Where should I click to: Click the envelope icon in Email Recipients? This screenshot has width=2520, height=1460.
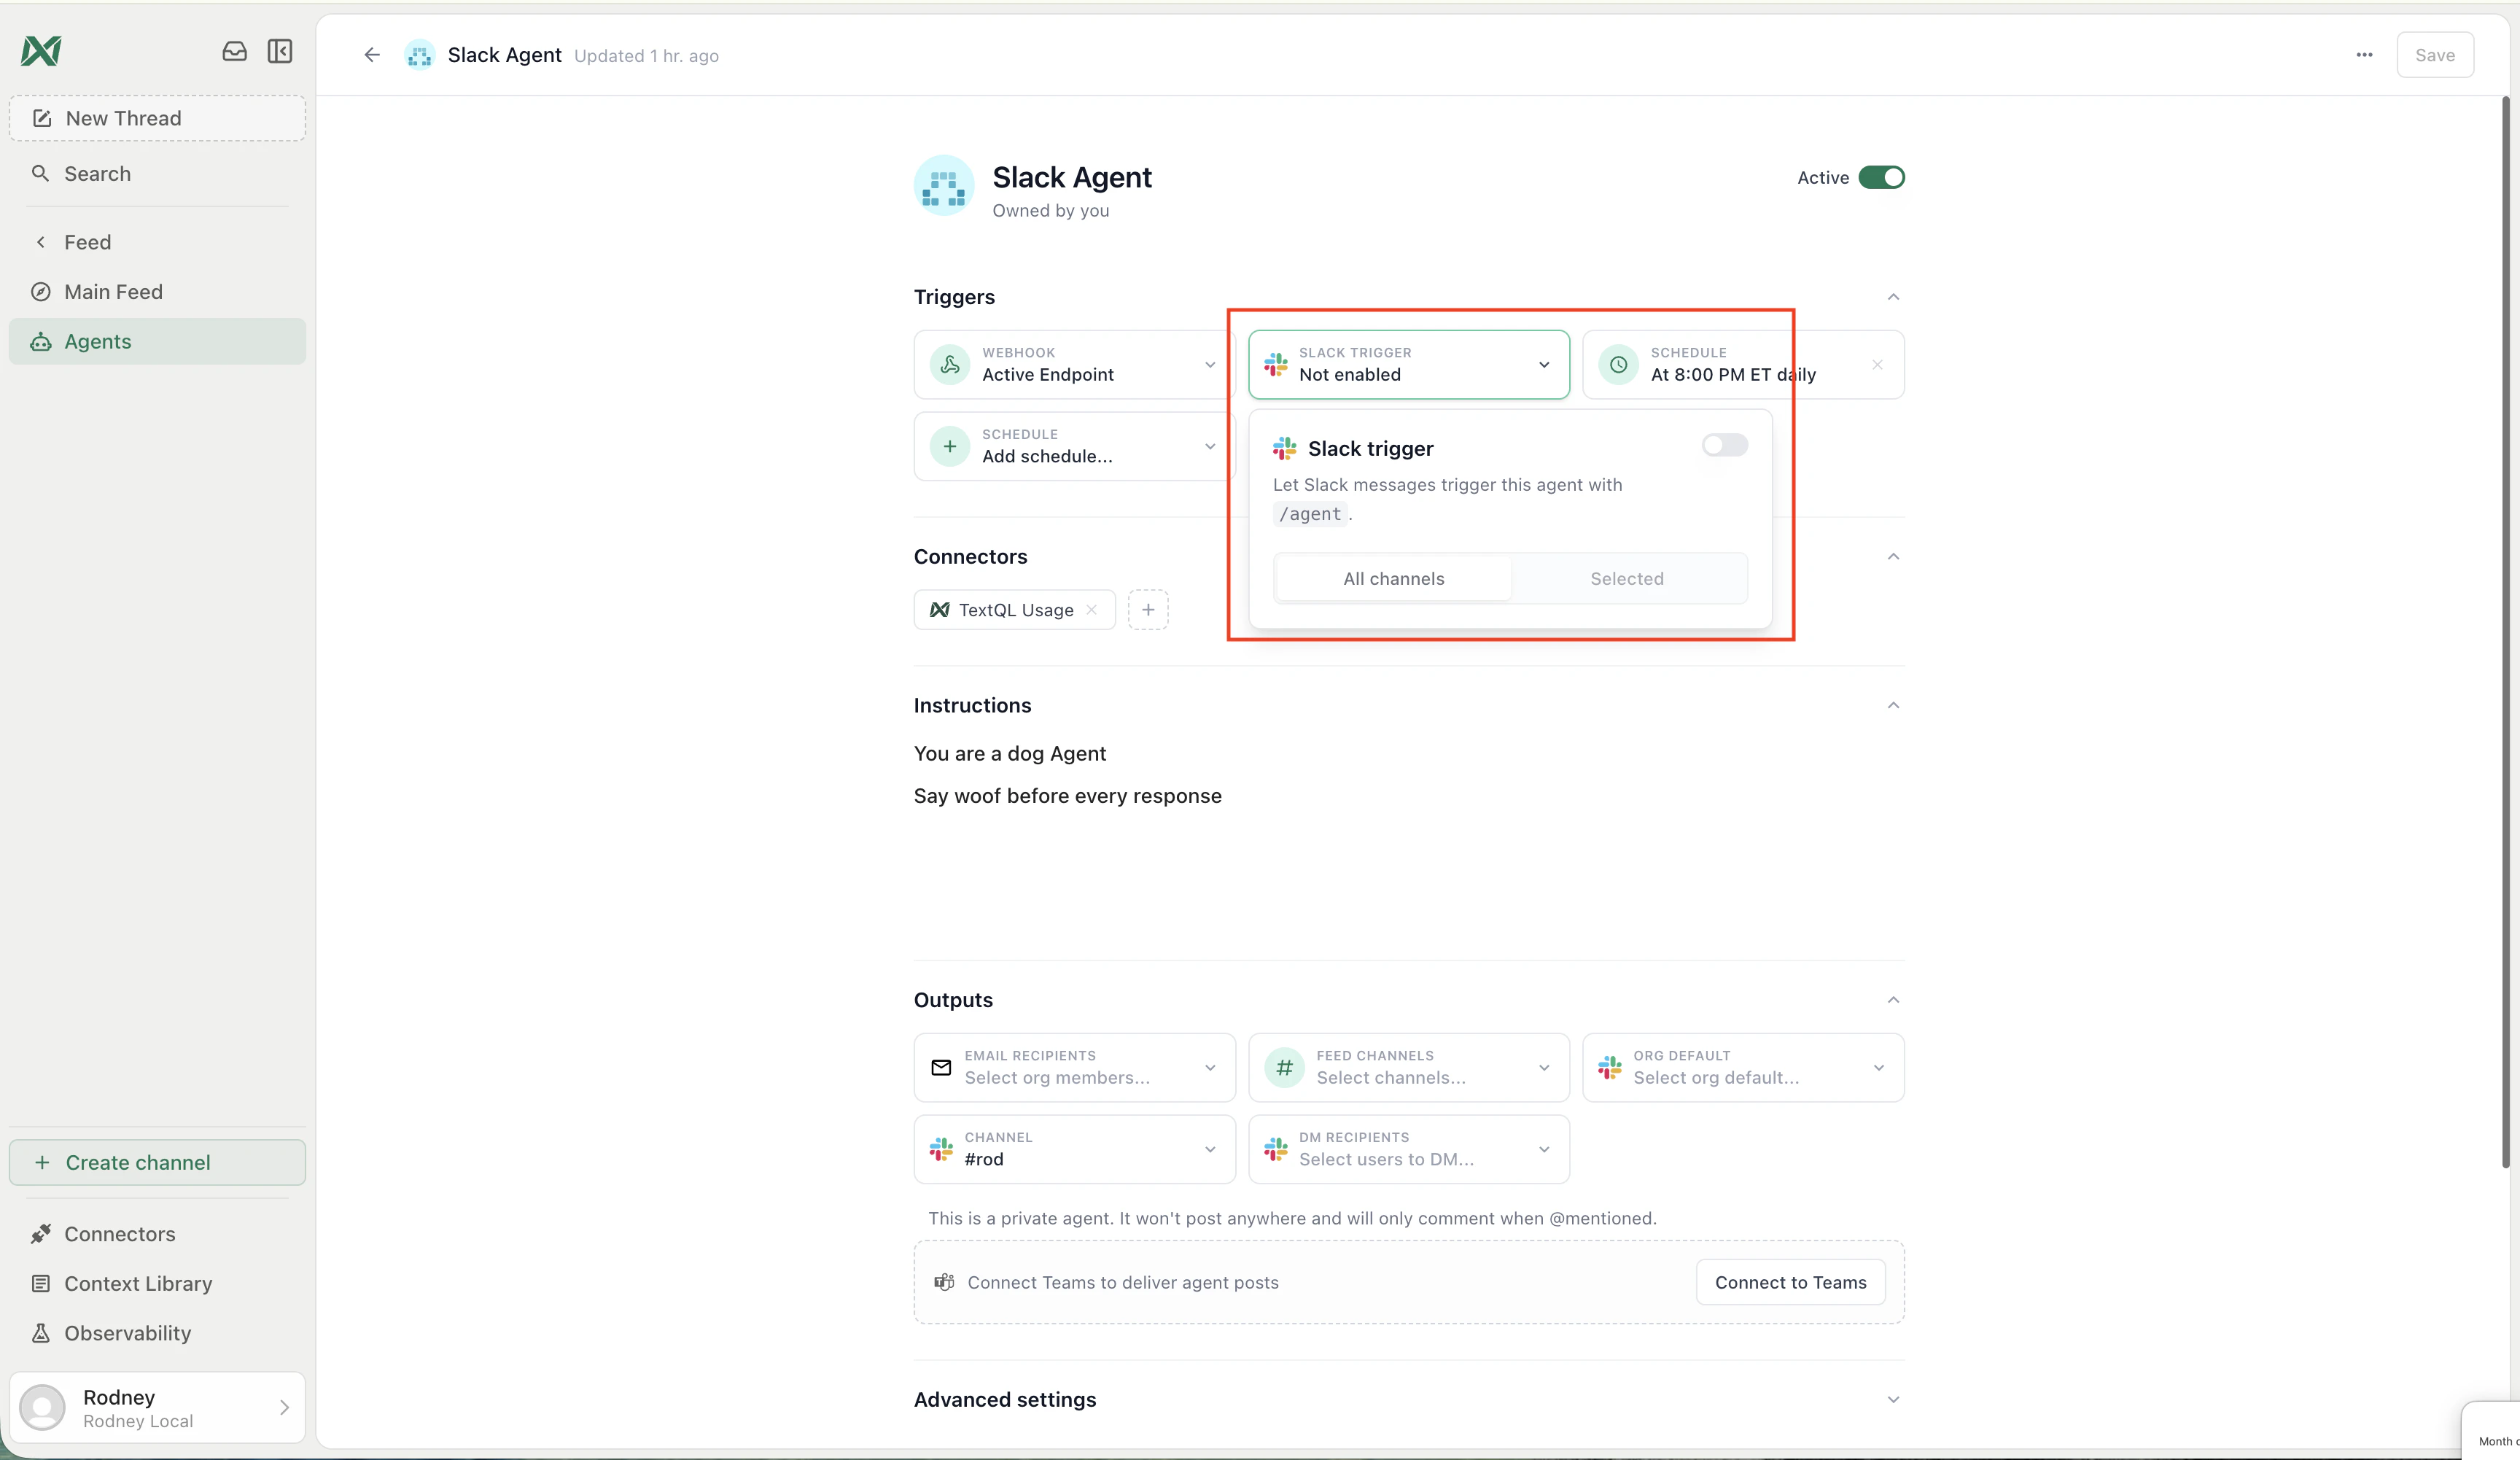pyautogui.click(x=941, y=1068)
